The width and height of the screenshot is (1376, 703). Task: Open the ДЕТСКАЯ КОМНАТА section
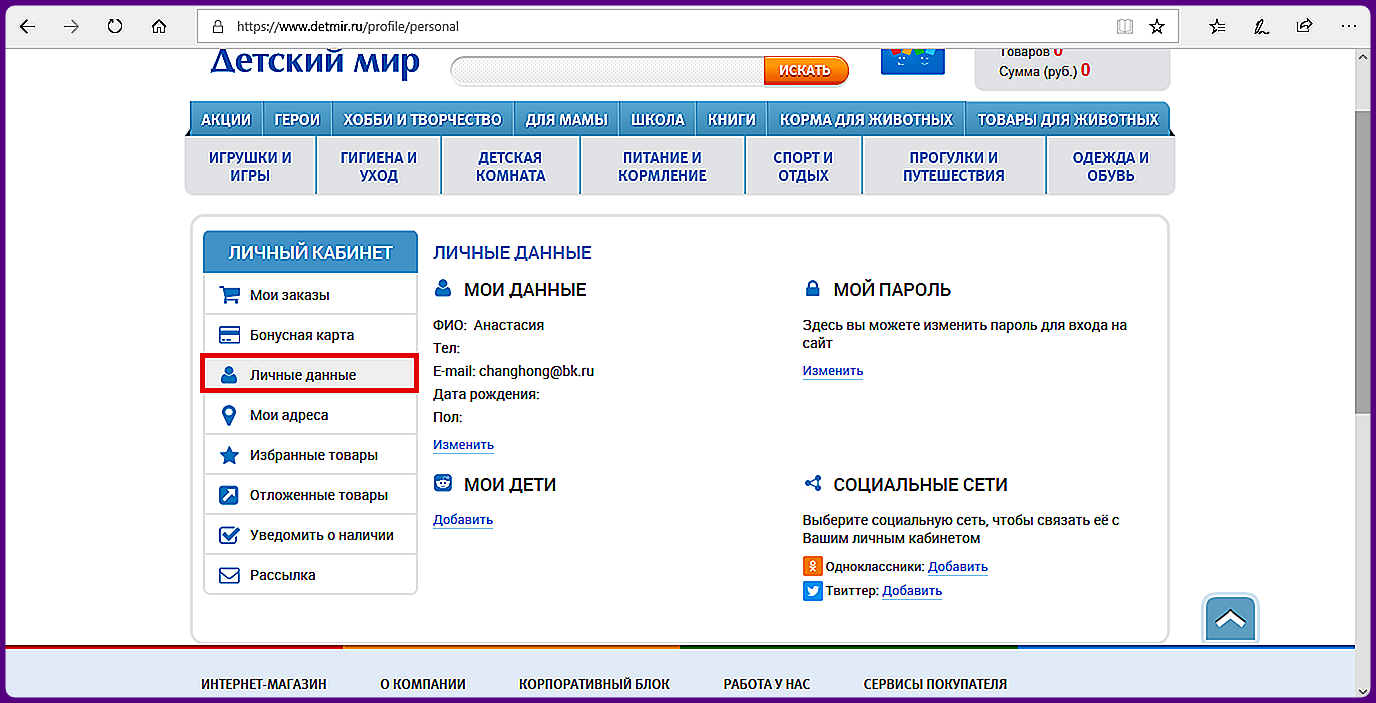click(511, 166)
